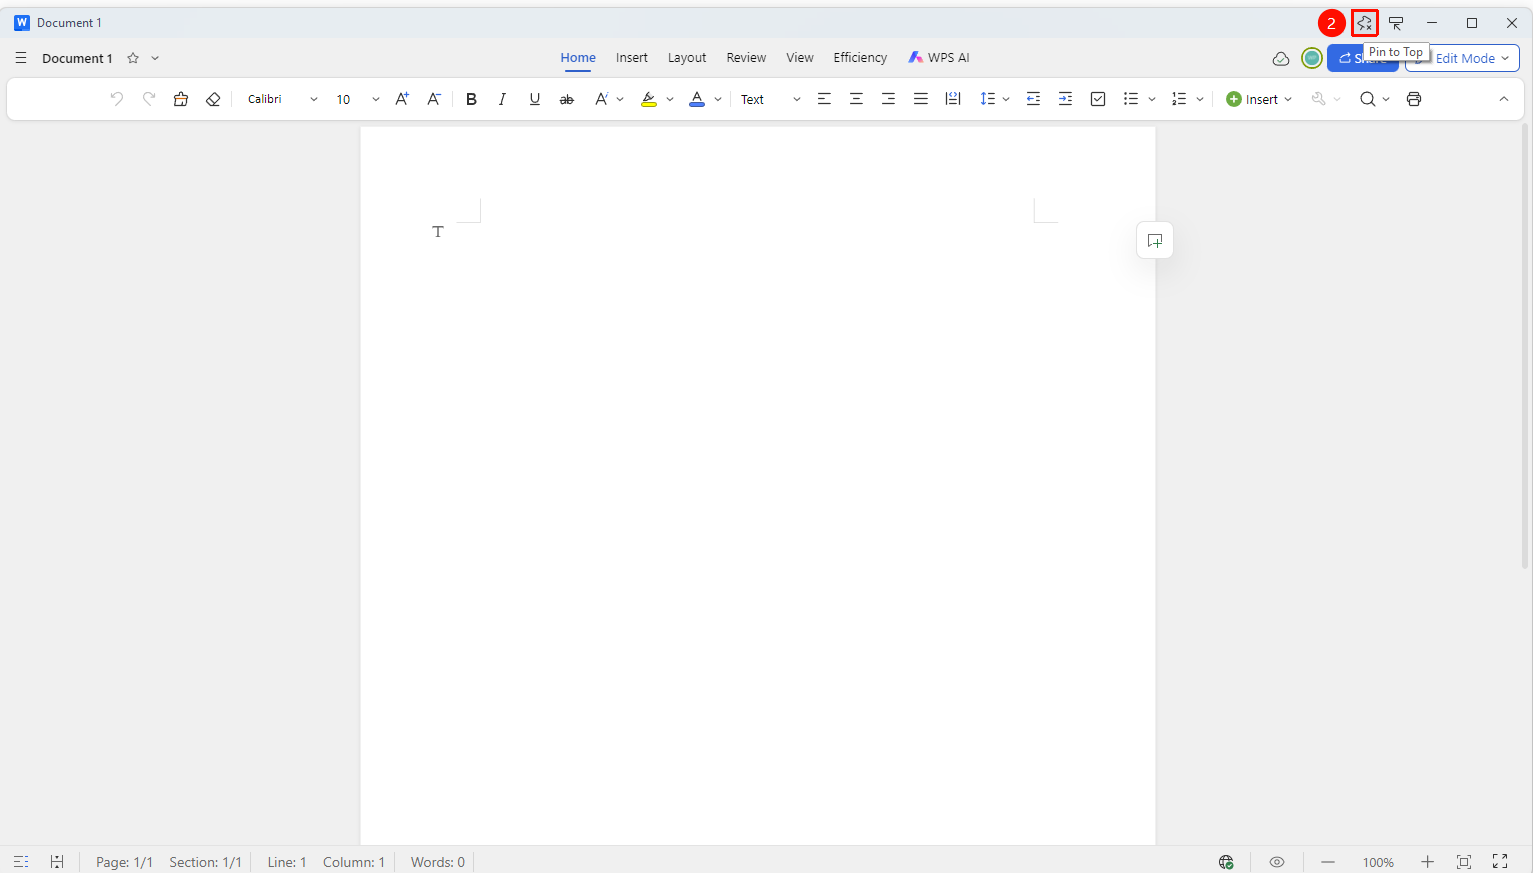Screen dimensions: 1533x873
Task: Click the Format Painter icon
Action: tap(181, 99)
